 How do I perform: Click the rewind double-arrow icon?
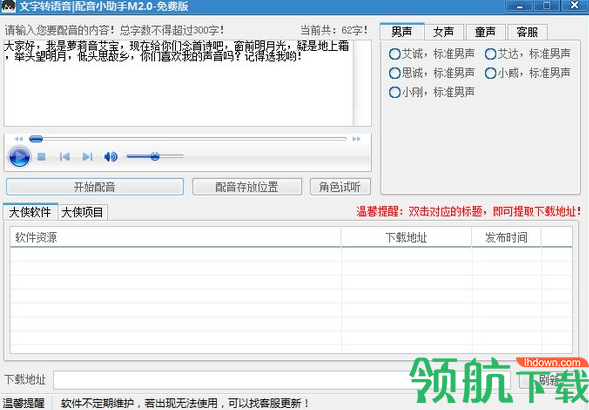[x=18, y=139]
